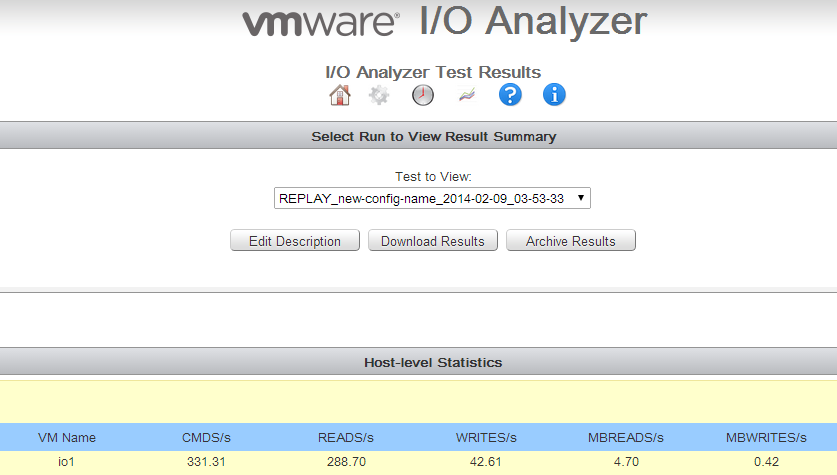The height and width of the screenshot is (475, 837).
Task: Select the 0.42 MBWRITES/s value
Action: click(x=767, y=462)
